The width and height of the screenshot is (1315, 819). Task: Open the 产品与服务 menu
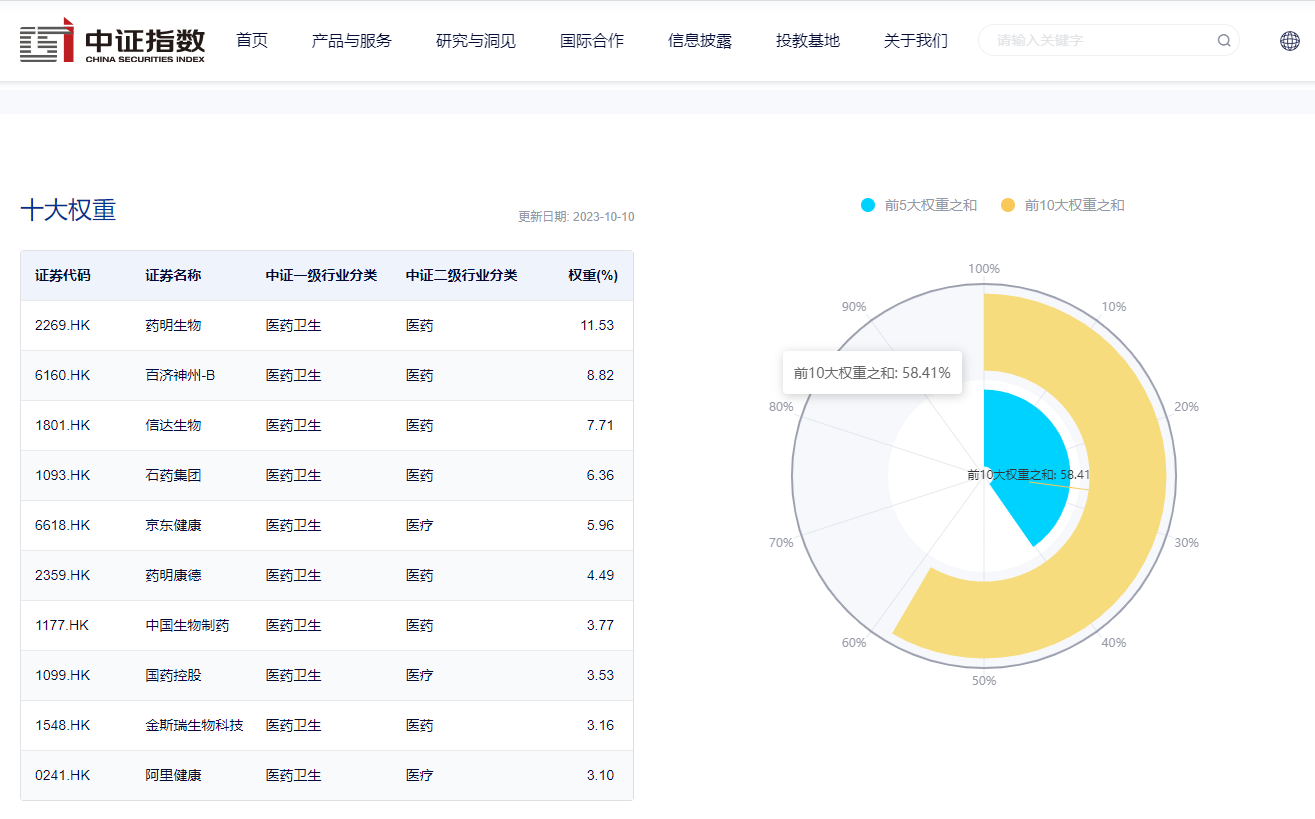352,41
